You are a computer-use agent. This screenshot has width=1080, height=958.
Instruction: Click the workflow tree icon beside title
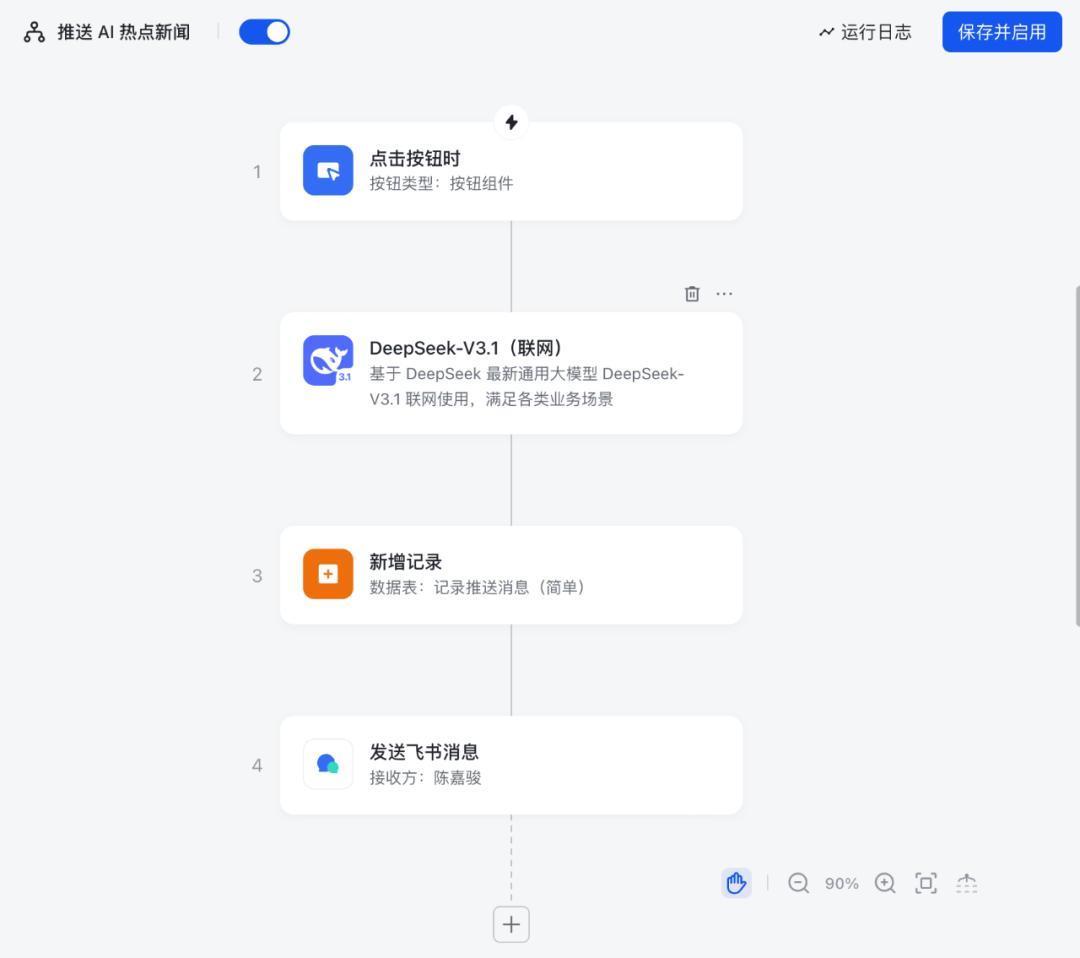[x=35, y=32]
